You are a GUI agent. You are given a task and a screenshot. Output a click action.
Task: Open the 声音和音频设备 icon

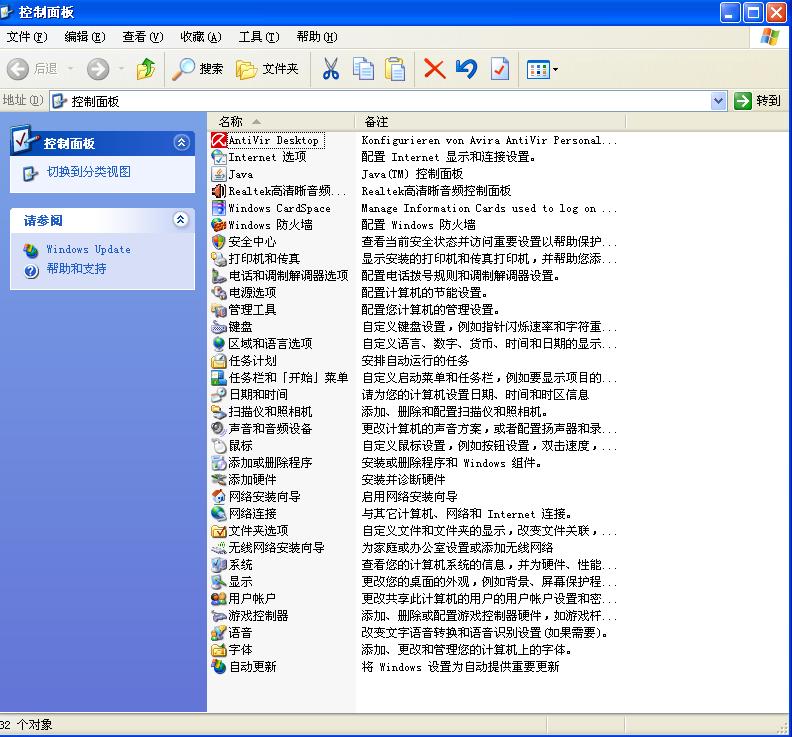[x=219, y=429]
